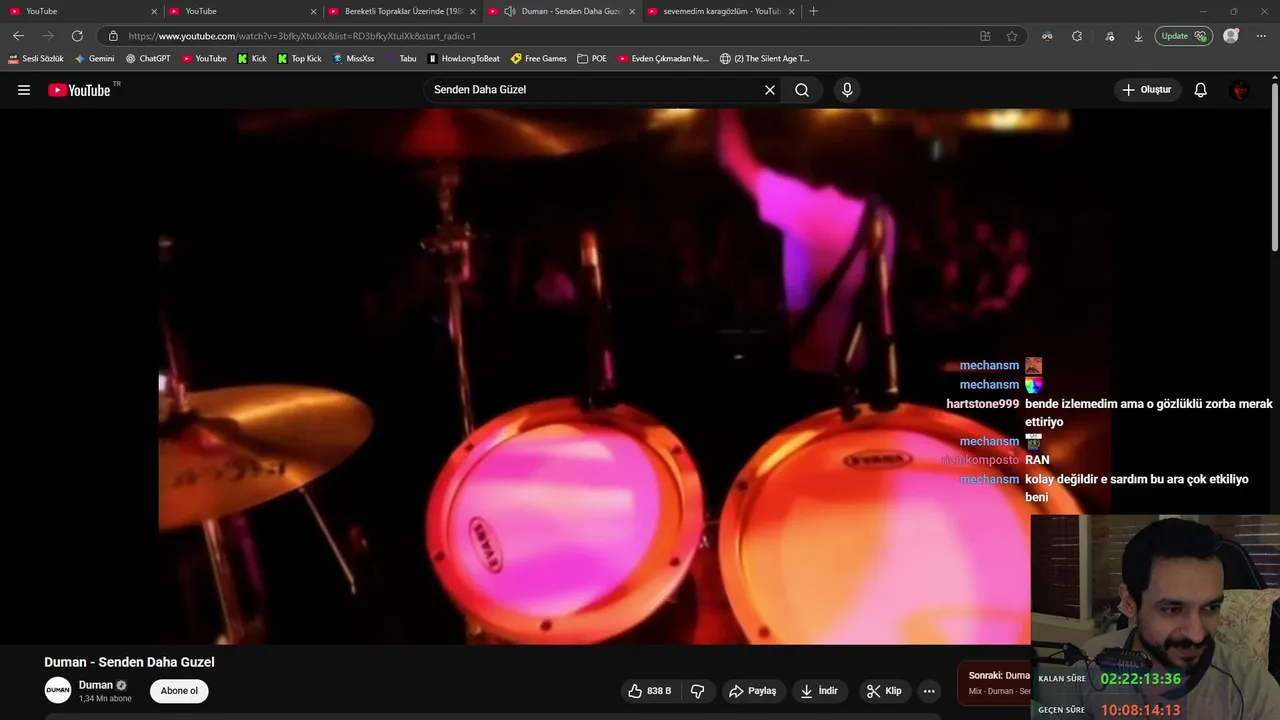
Task: Click the browser address bar URL
Action: pos(302,36)
